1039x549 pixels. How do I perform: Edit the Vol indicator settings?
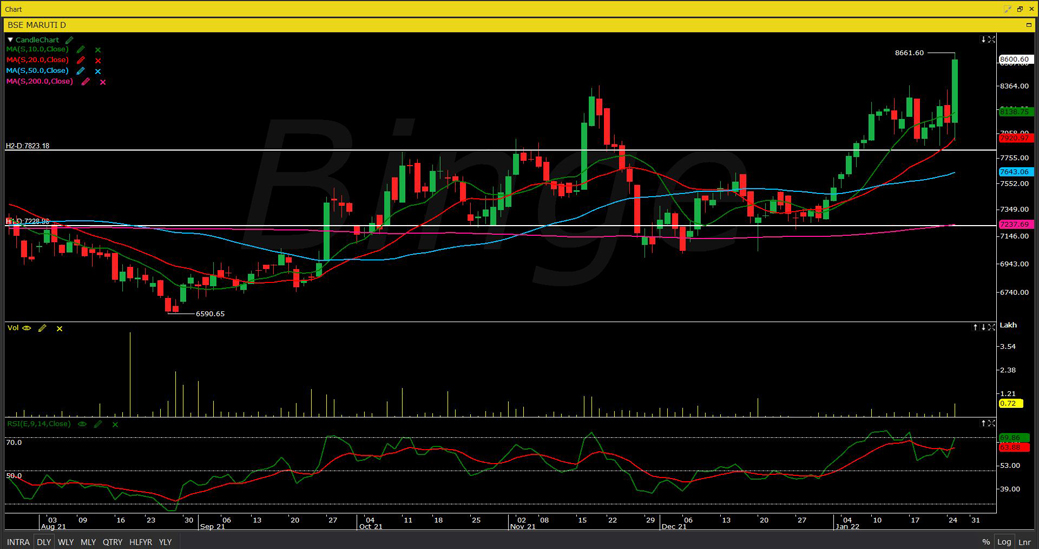coord(42,328)
